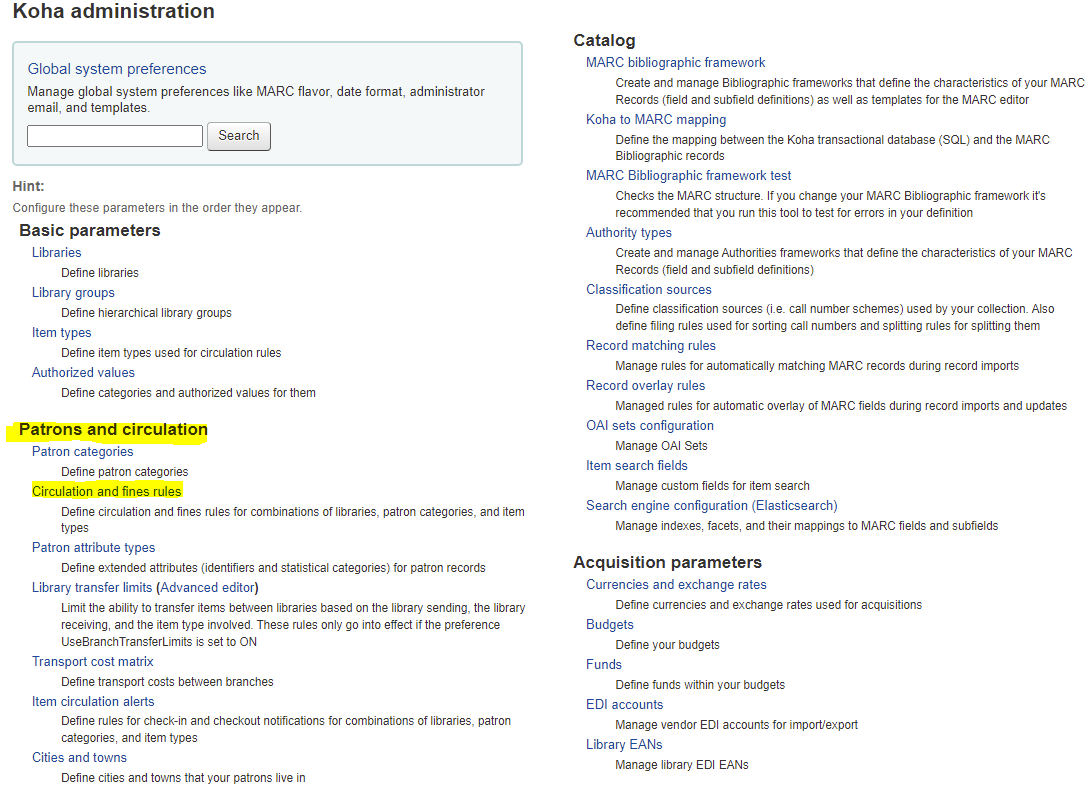
Task: Select 'Define funds within your budgets' text
Action: point(699,685)
